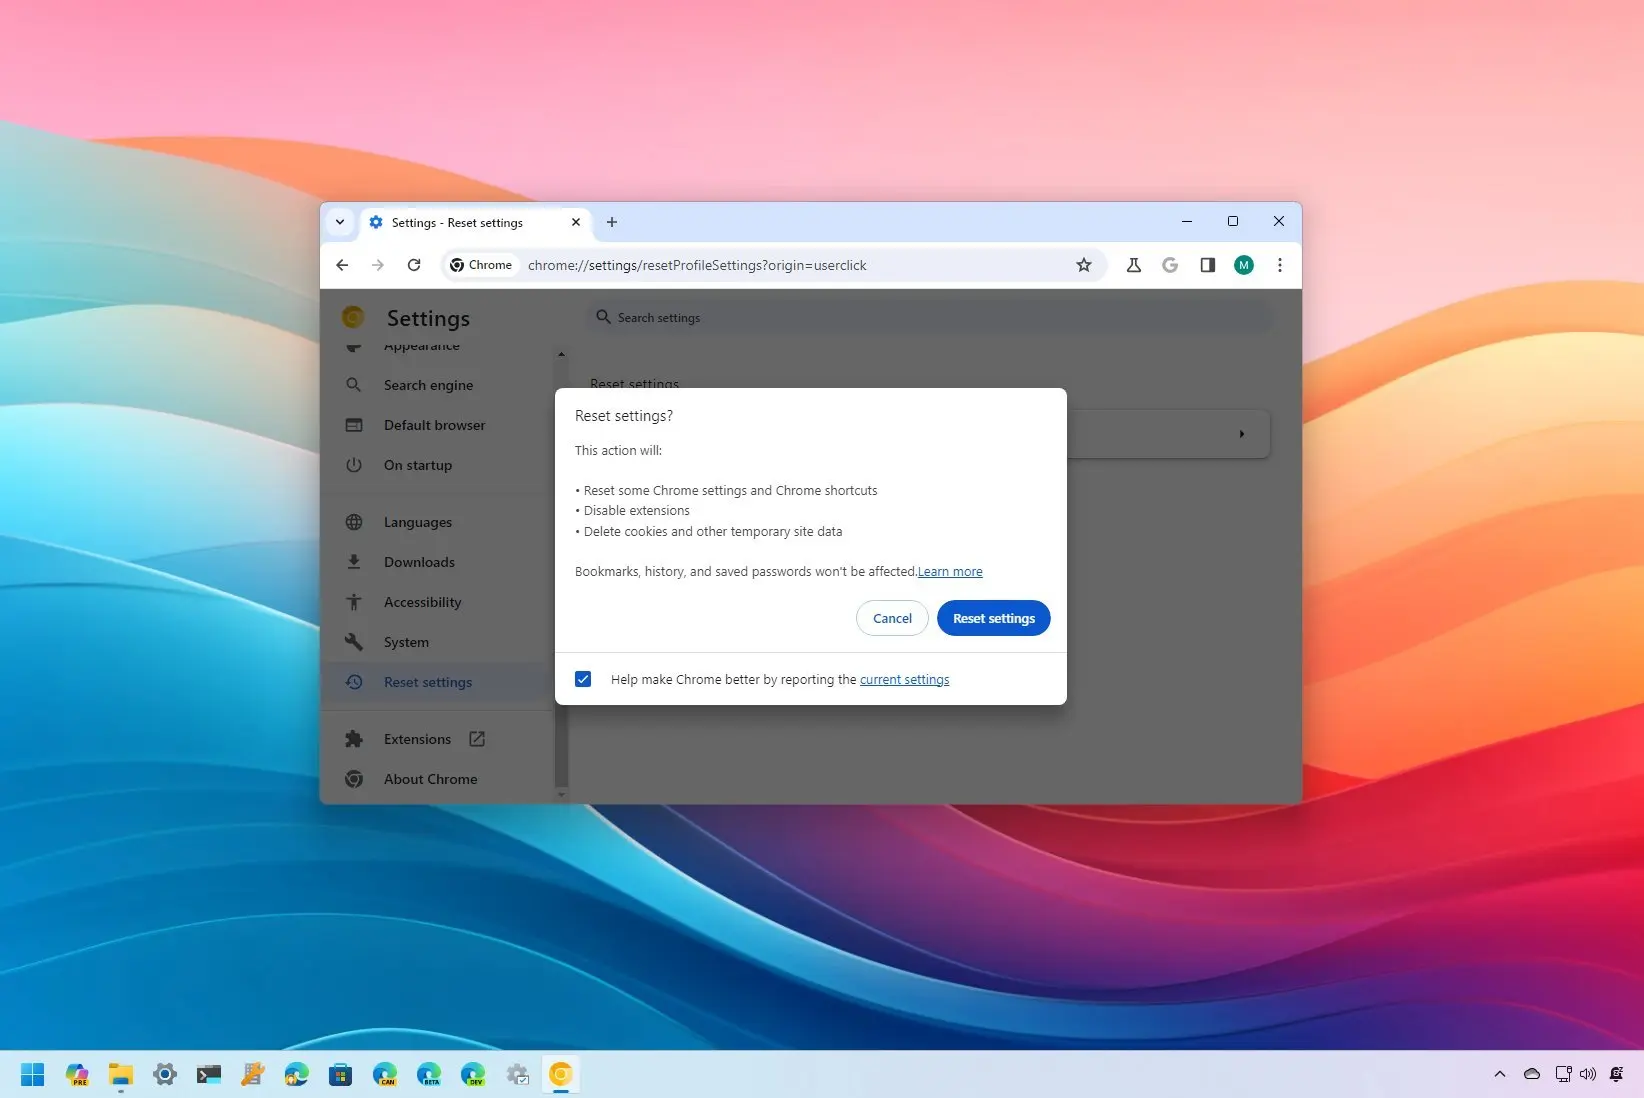Open Edge Beta from taskbar

(x=429, y=1074)
